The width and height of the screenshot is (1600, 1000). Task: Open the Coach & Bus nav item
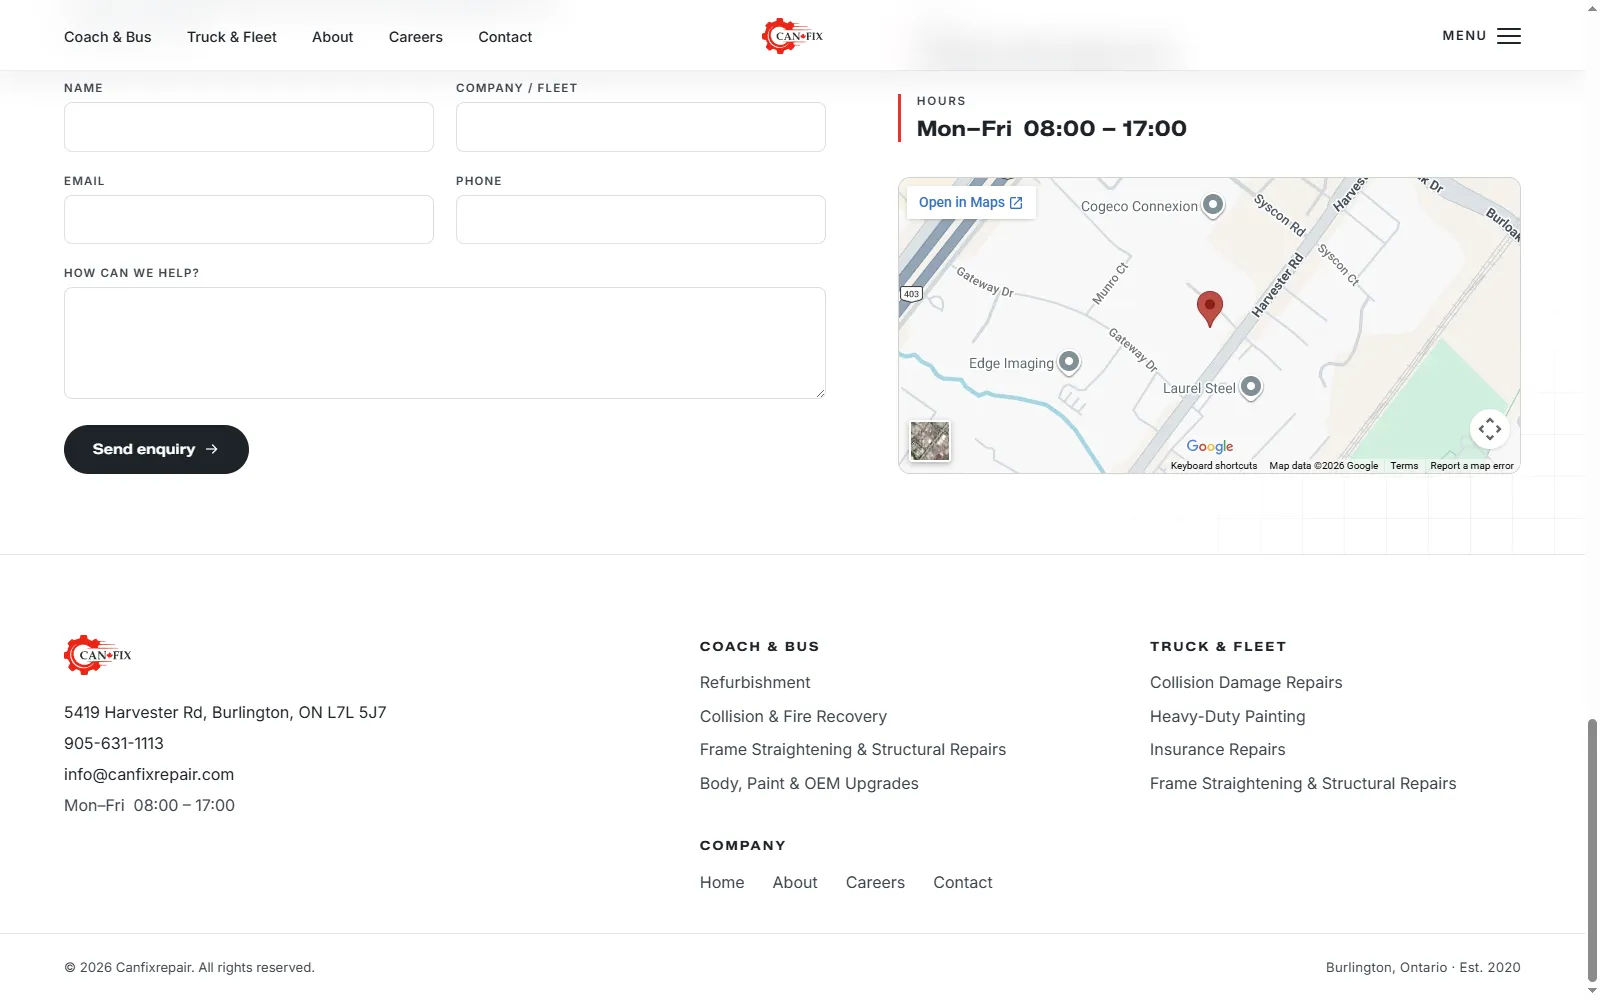[x=108, y=37]
